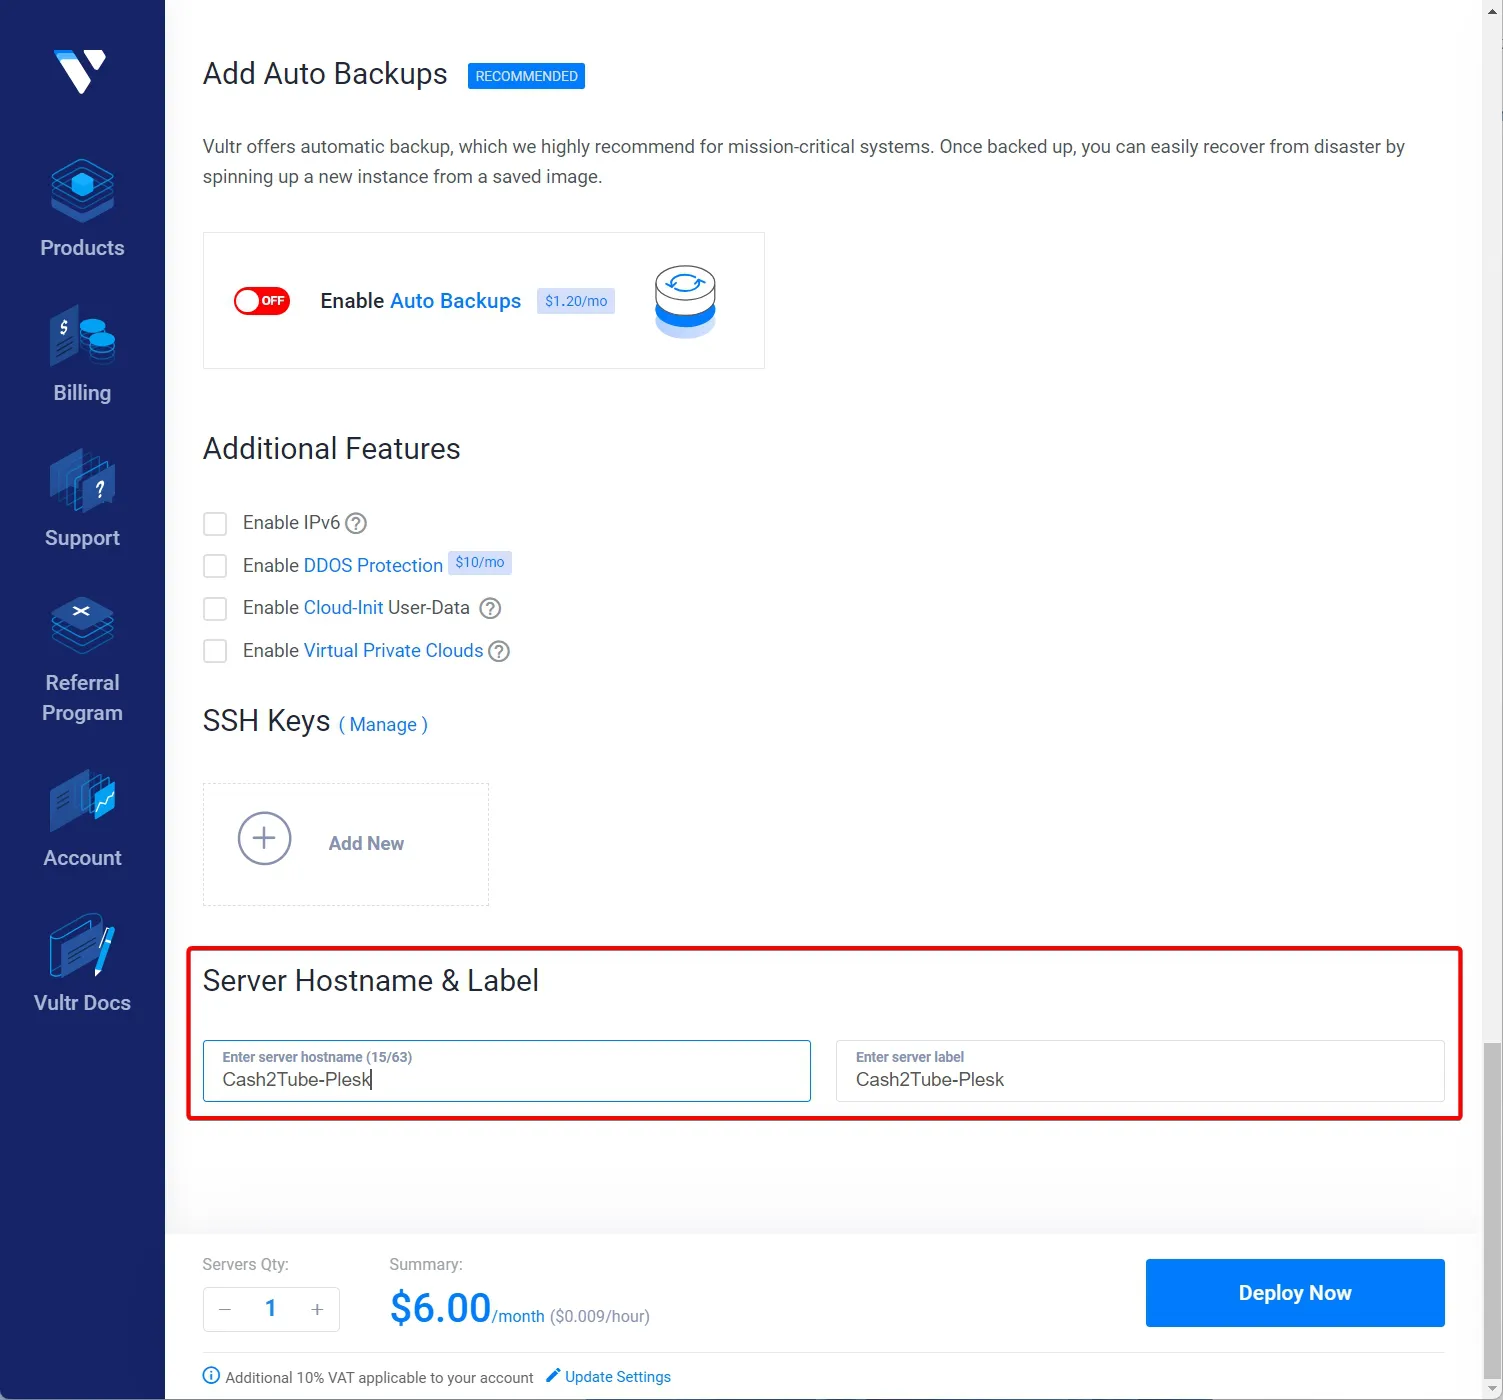Viewport: 1503px width, 1400px height.
Task: Click the IPv6 help question mark
Action: 356,523
